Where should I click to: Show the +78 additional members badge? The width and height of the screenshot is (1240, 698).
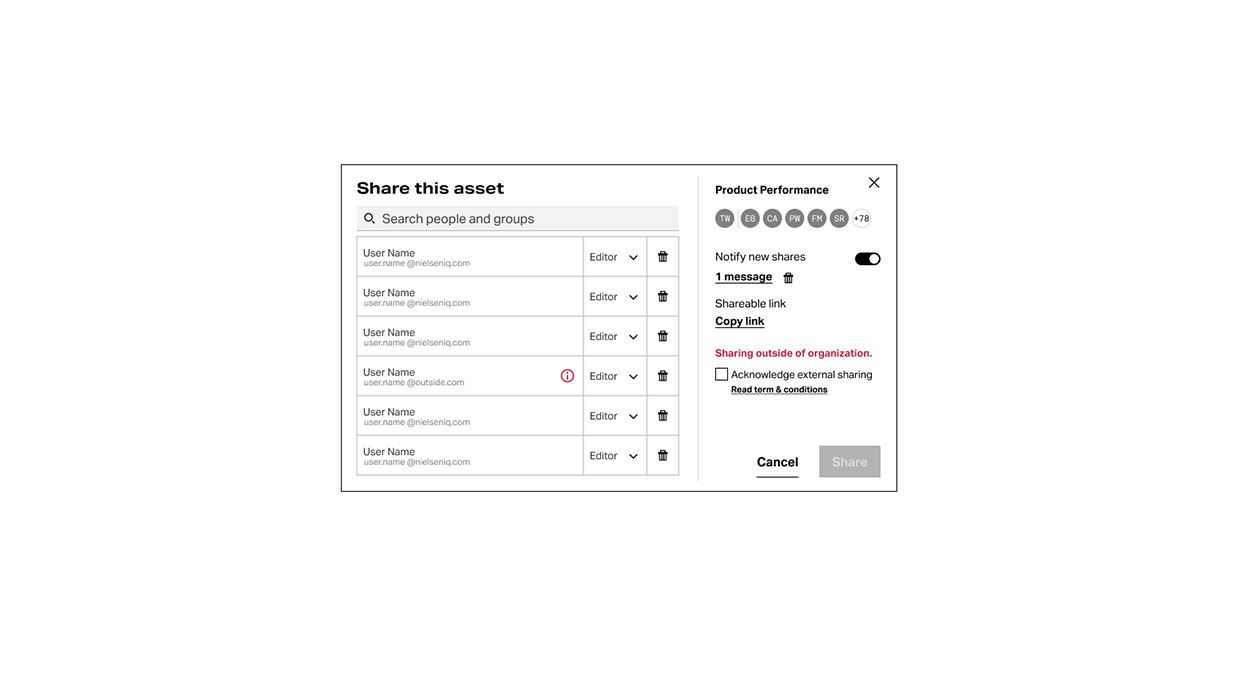(861, 218)
